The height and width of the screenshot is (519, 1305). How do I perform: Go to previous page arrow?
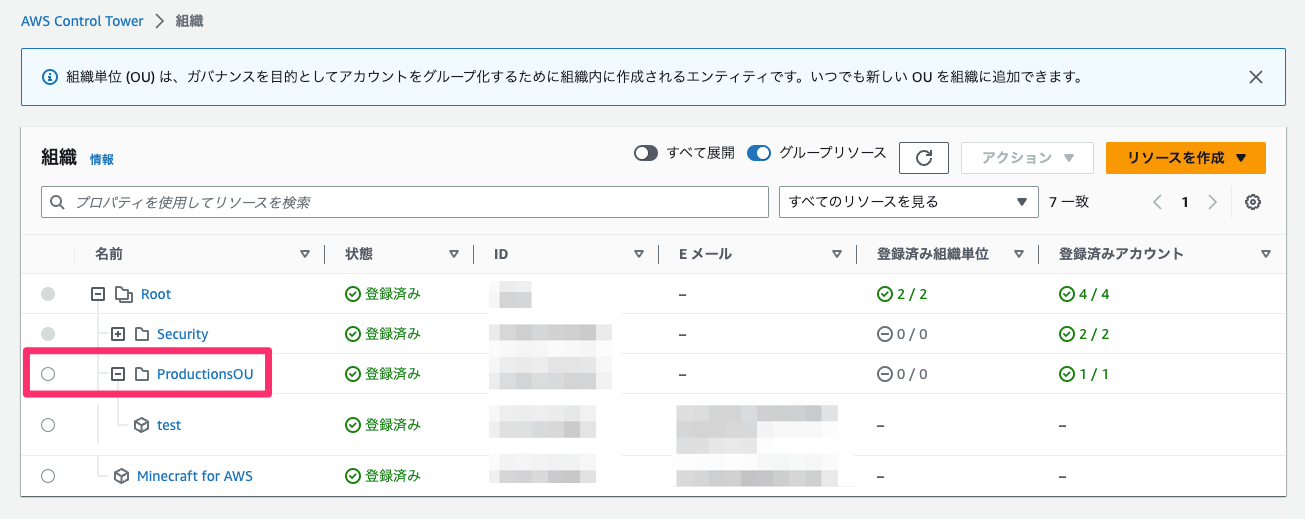tap(1158, 202)
